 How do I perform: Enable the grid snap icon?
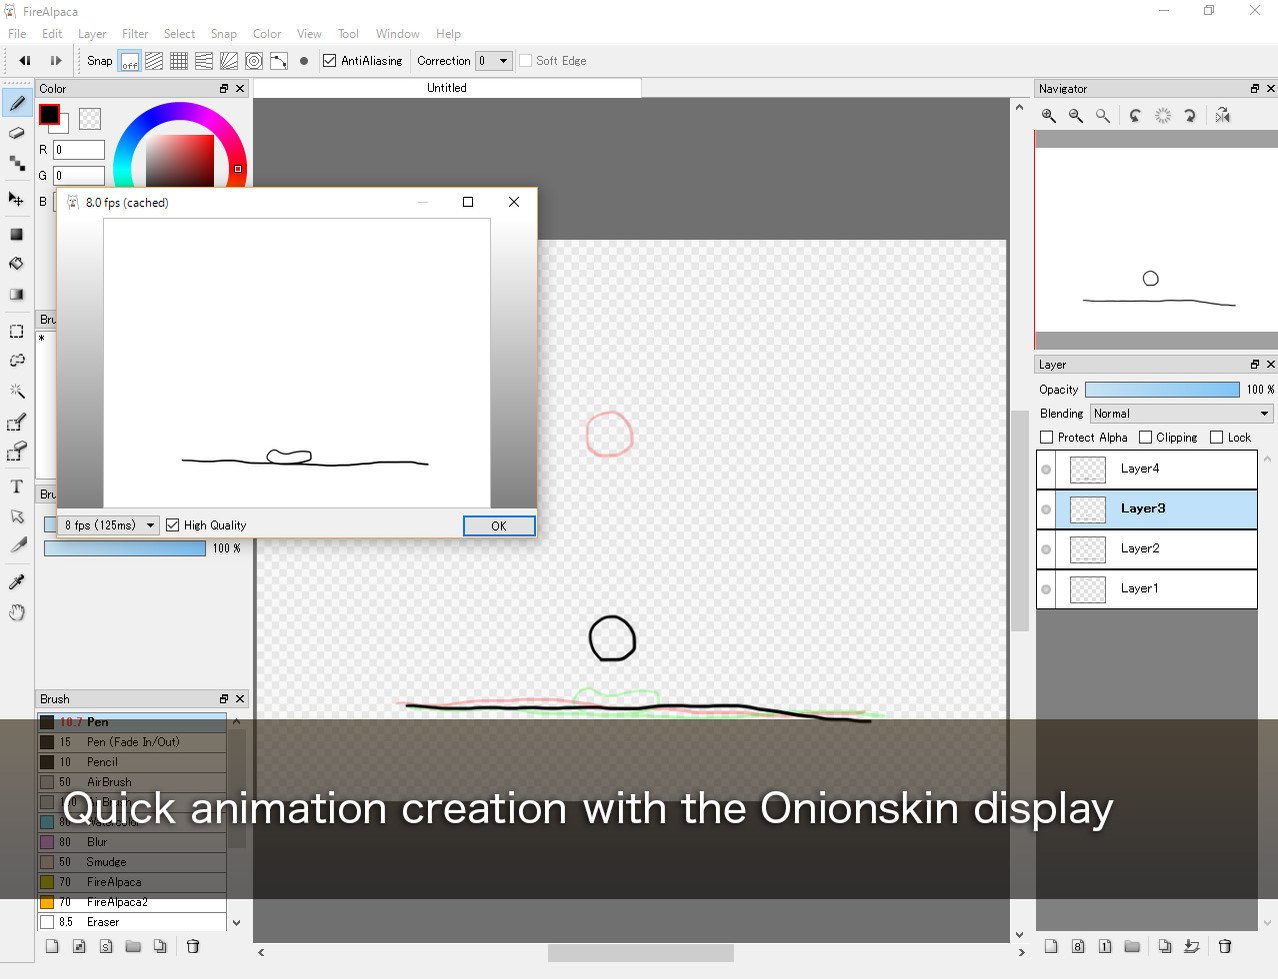point(179,61)
